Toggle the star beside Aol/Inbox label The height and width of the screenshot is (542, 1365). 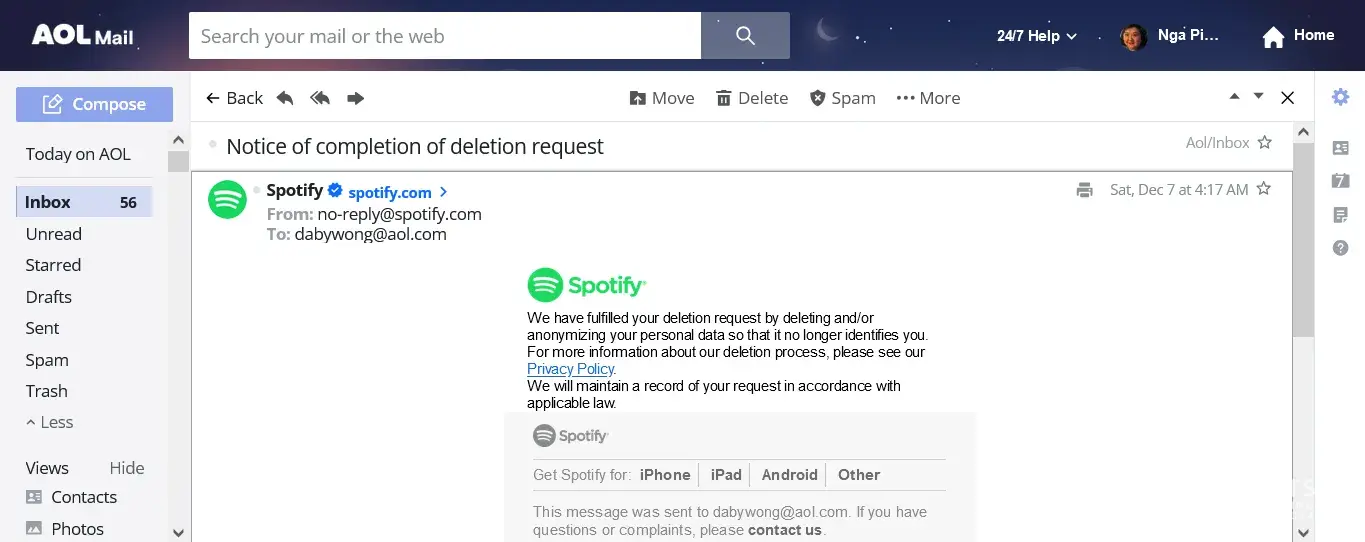pyautogui.click(x=1265, y=143)
